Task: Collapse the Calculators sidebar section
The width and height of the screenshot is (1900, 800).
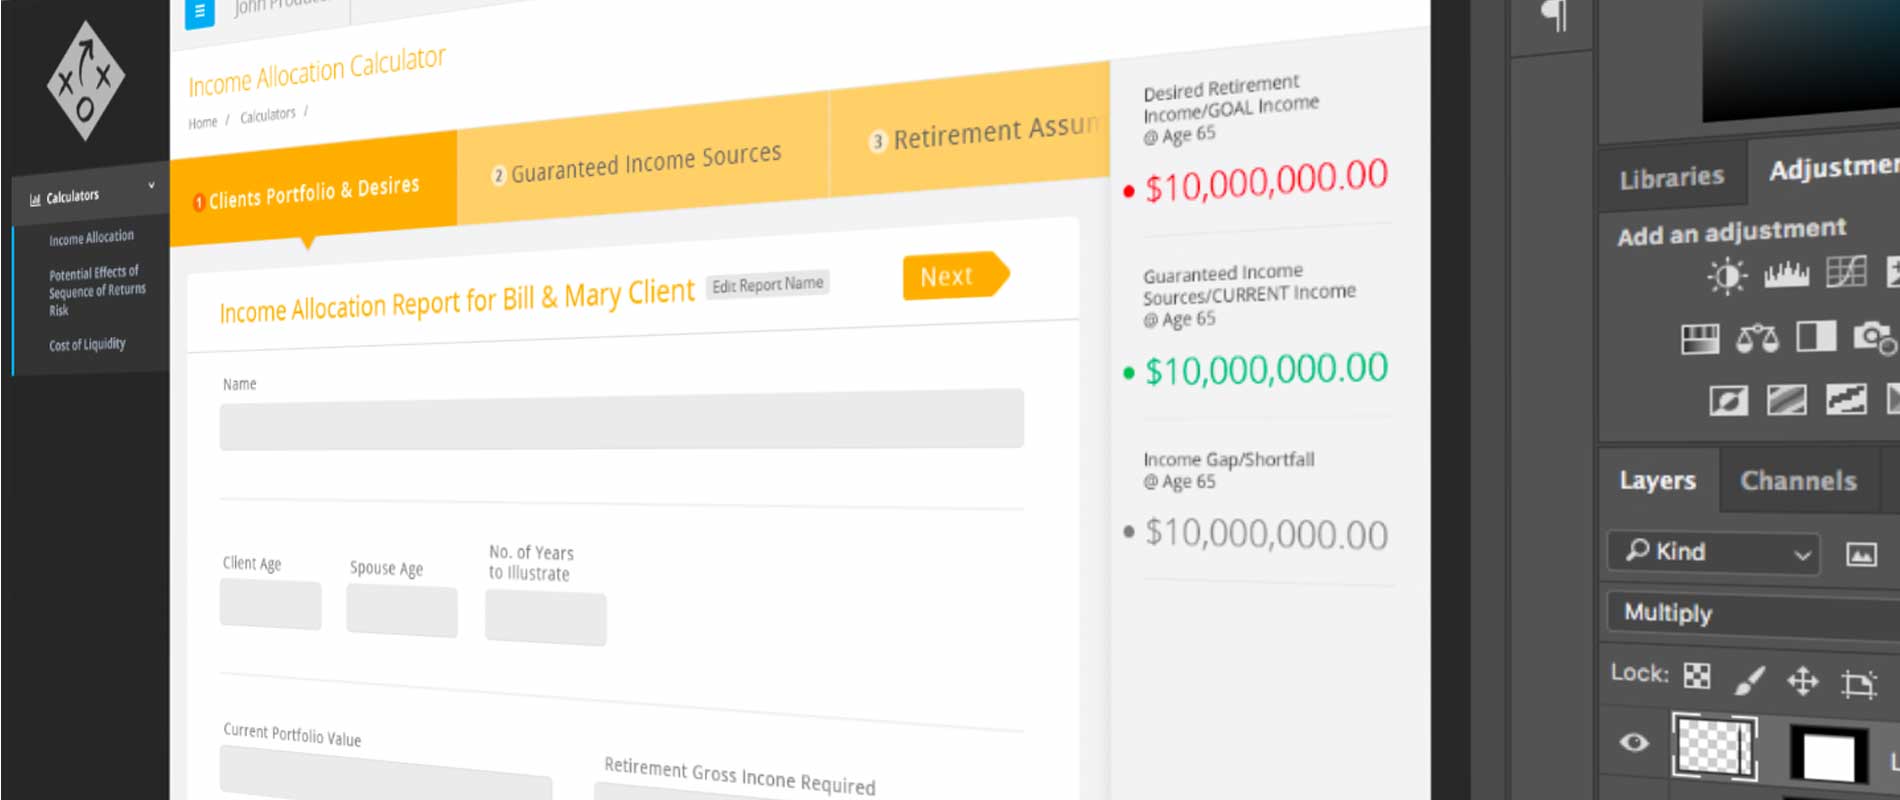Action: 151,186
